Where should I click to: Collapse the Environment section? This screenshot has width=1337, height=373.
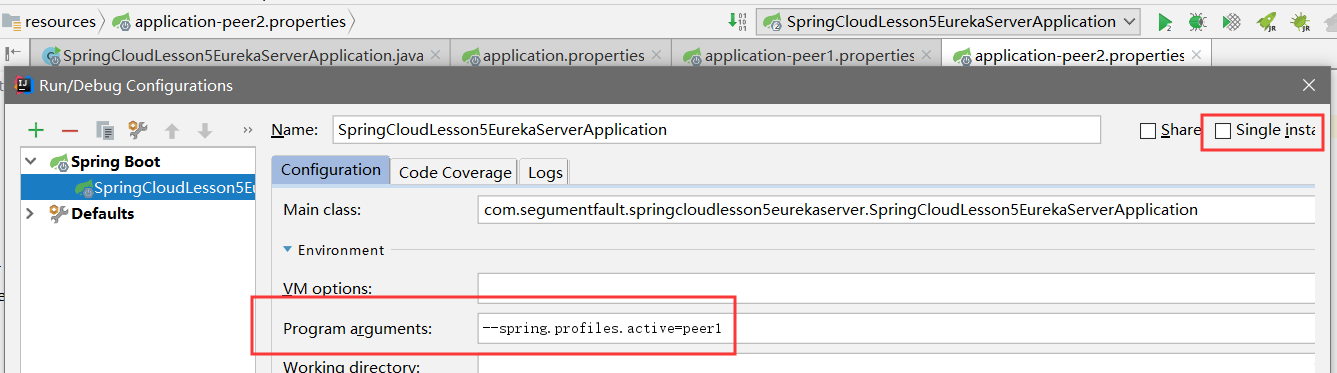click(289, 250)
